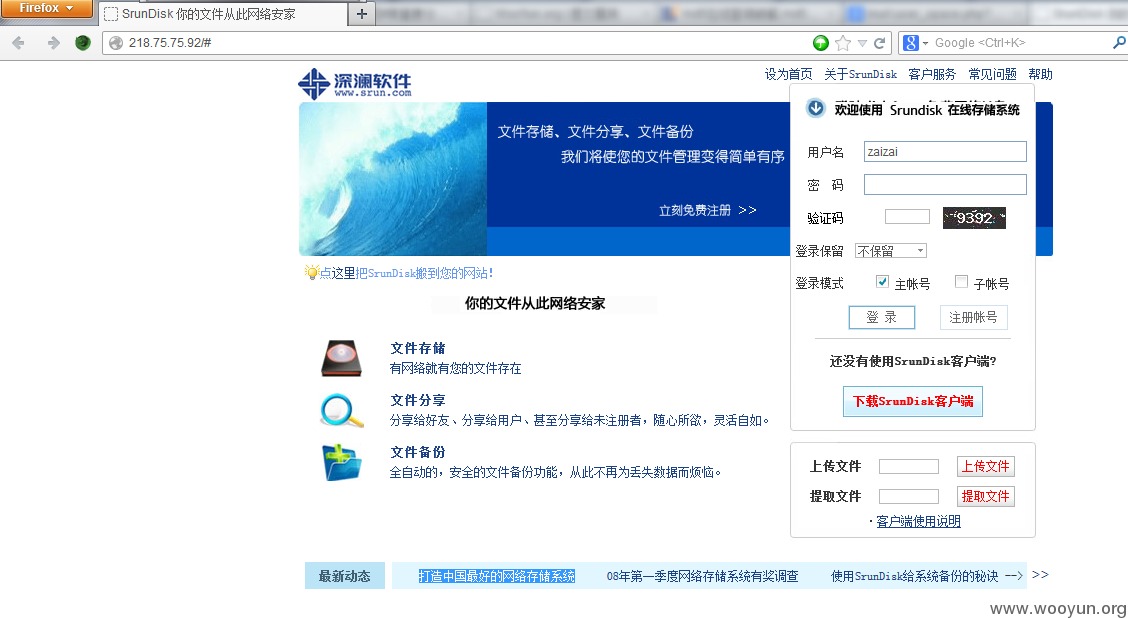The image size is (1128, 618).
Task: Click 你的文件从此网络安家 heading
Action: [x=535, y=303]
